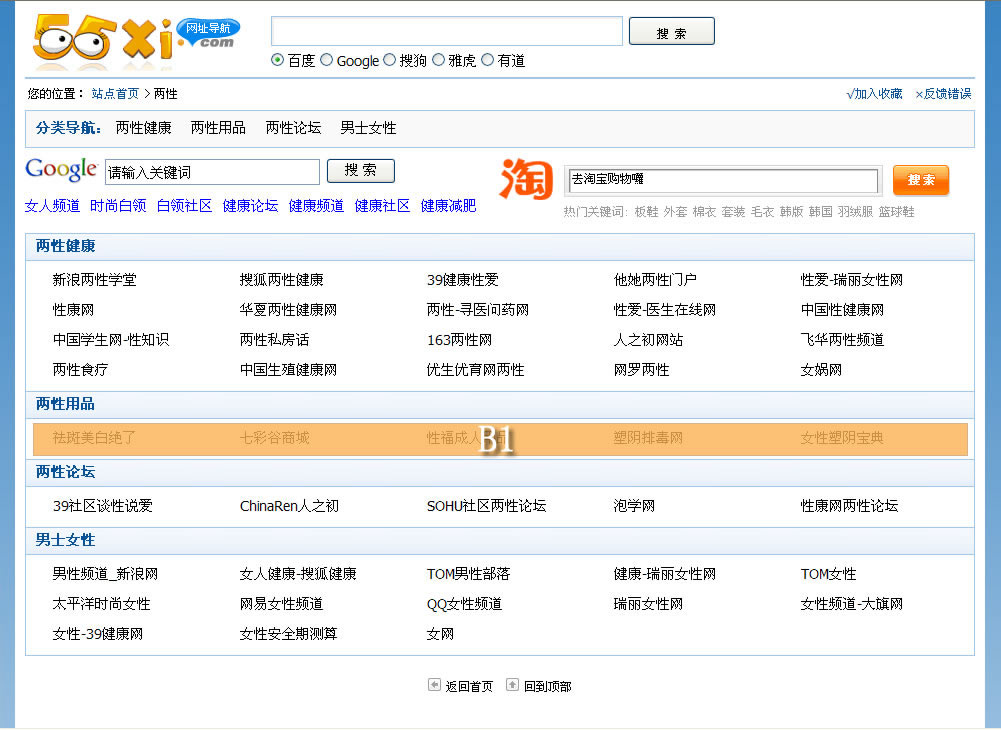Focus the main search box at page top
The image size is (1001, 730).
click(x=447, y=31)
